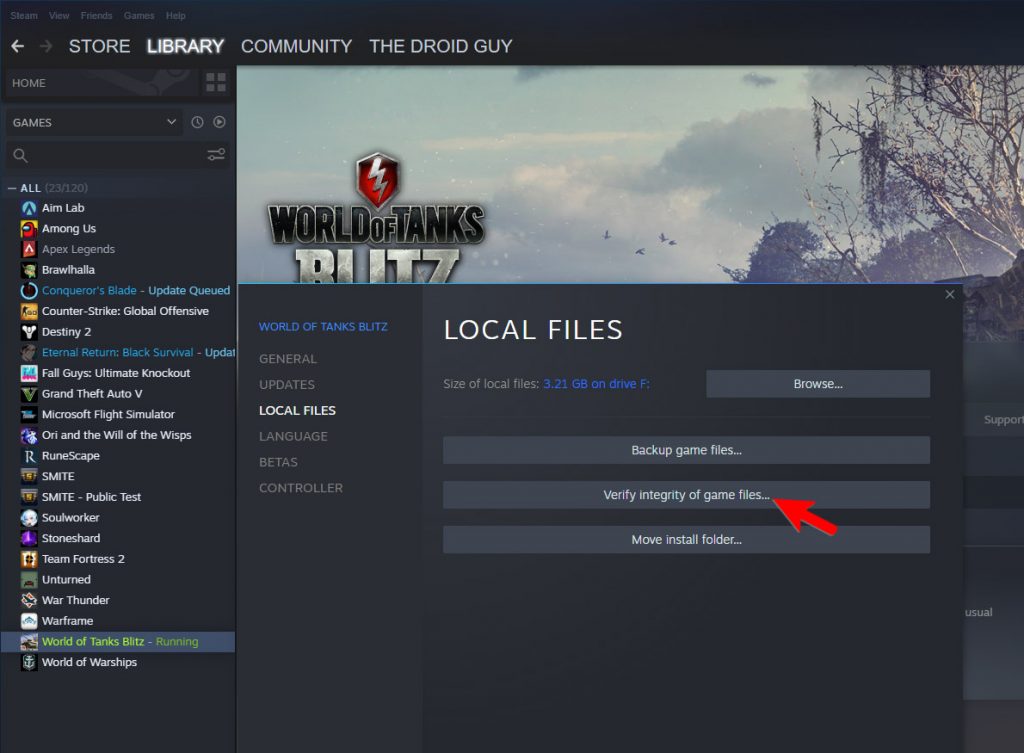Screen dimensions: 1024x753
Task: Select Unturned in the games list
Action: pyautogui.click(x=118, y=580)
